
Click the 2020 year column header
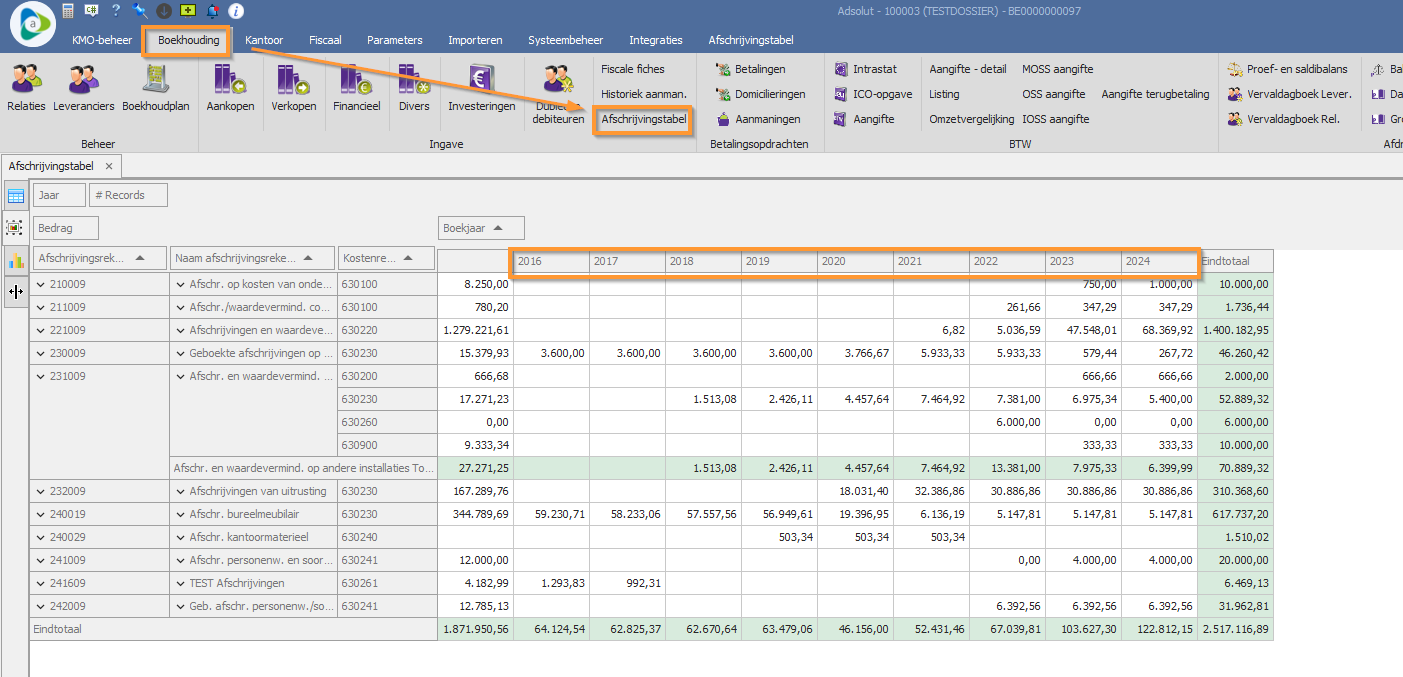tap(854, 261)
